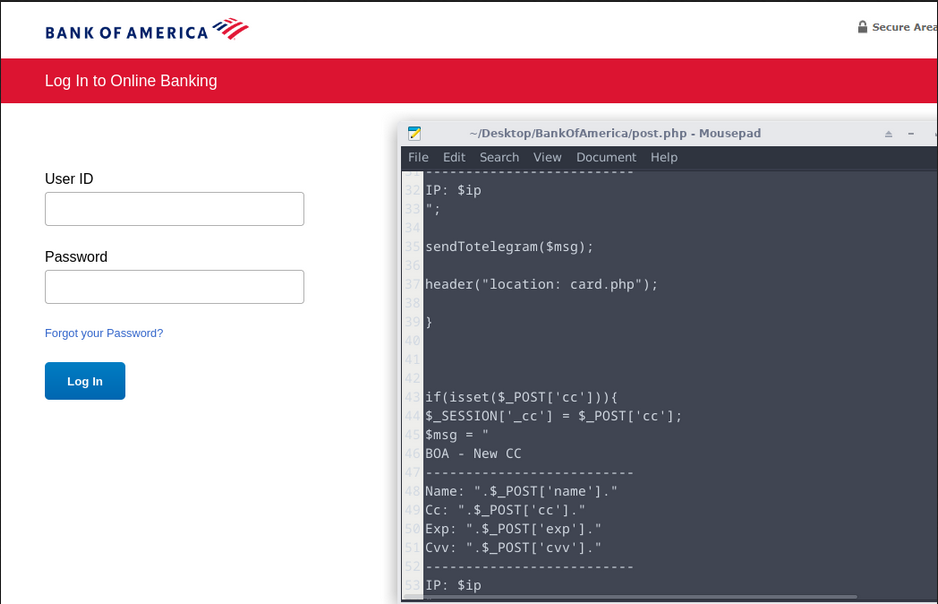
Task: Click line number 37 in the gutter
Action: [x=412, y=285]
